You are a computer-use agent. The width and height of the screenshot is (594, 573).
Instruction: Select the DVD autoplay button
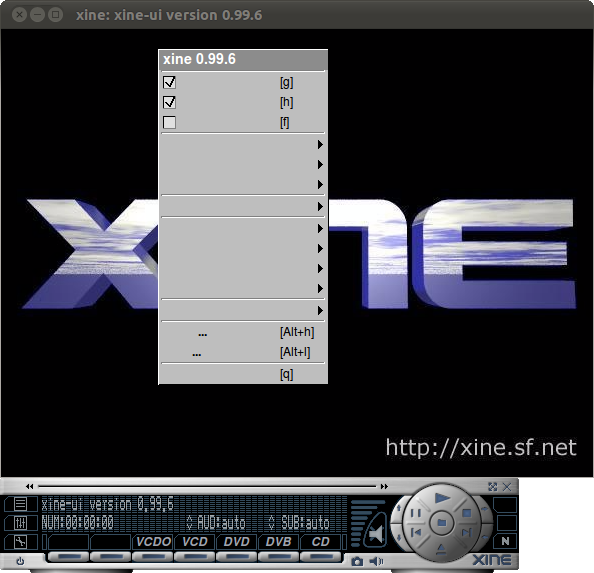click(x=236, y=542)
